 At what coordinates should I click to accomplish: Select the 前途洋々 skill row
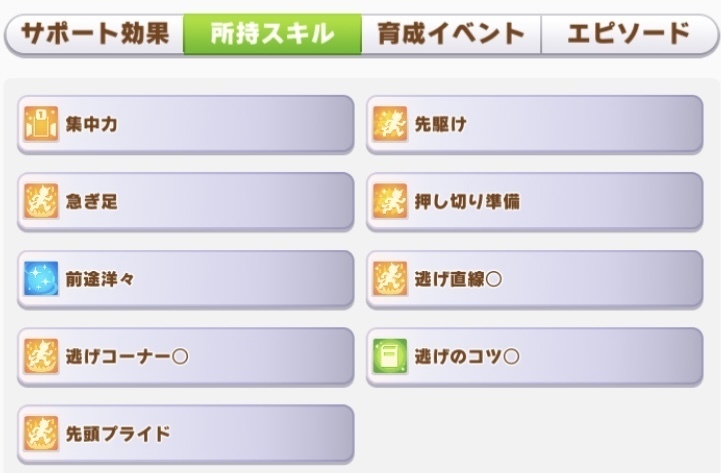coord(186,279)
